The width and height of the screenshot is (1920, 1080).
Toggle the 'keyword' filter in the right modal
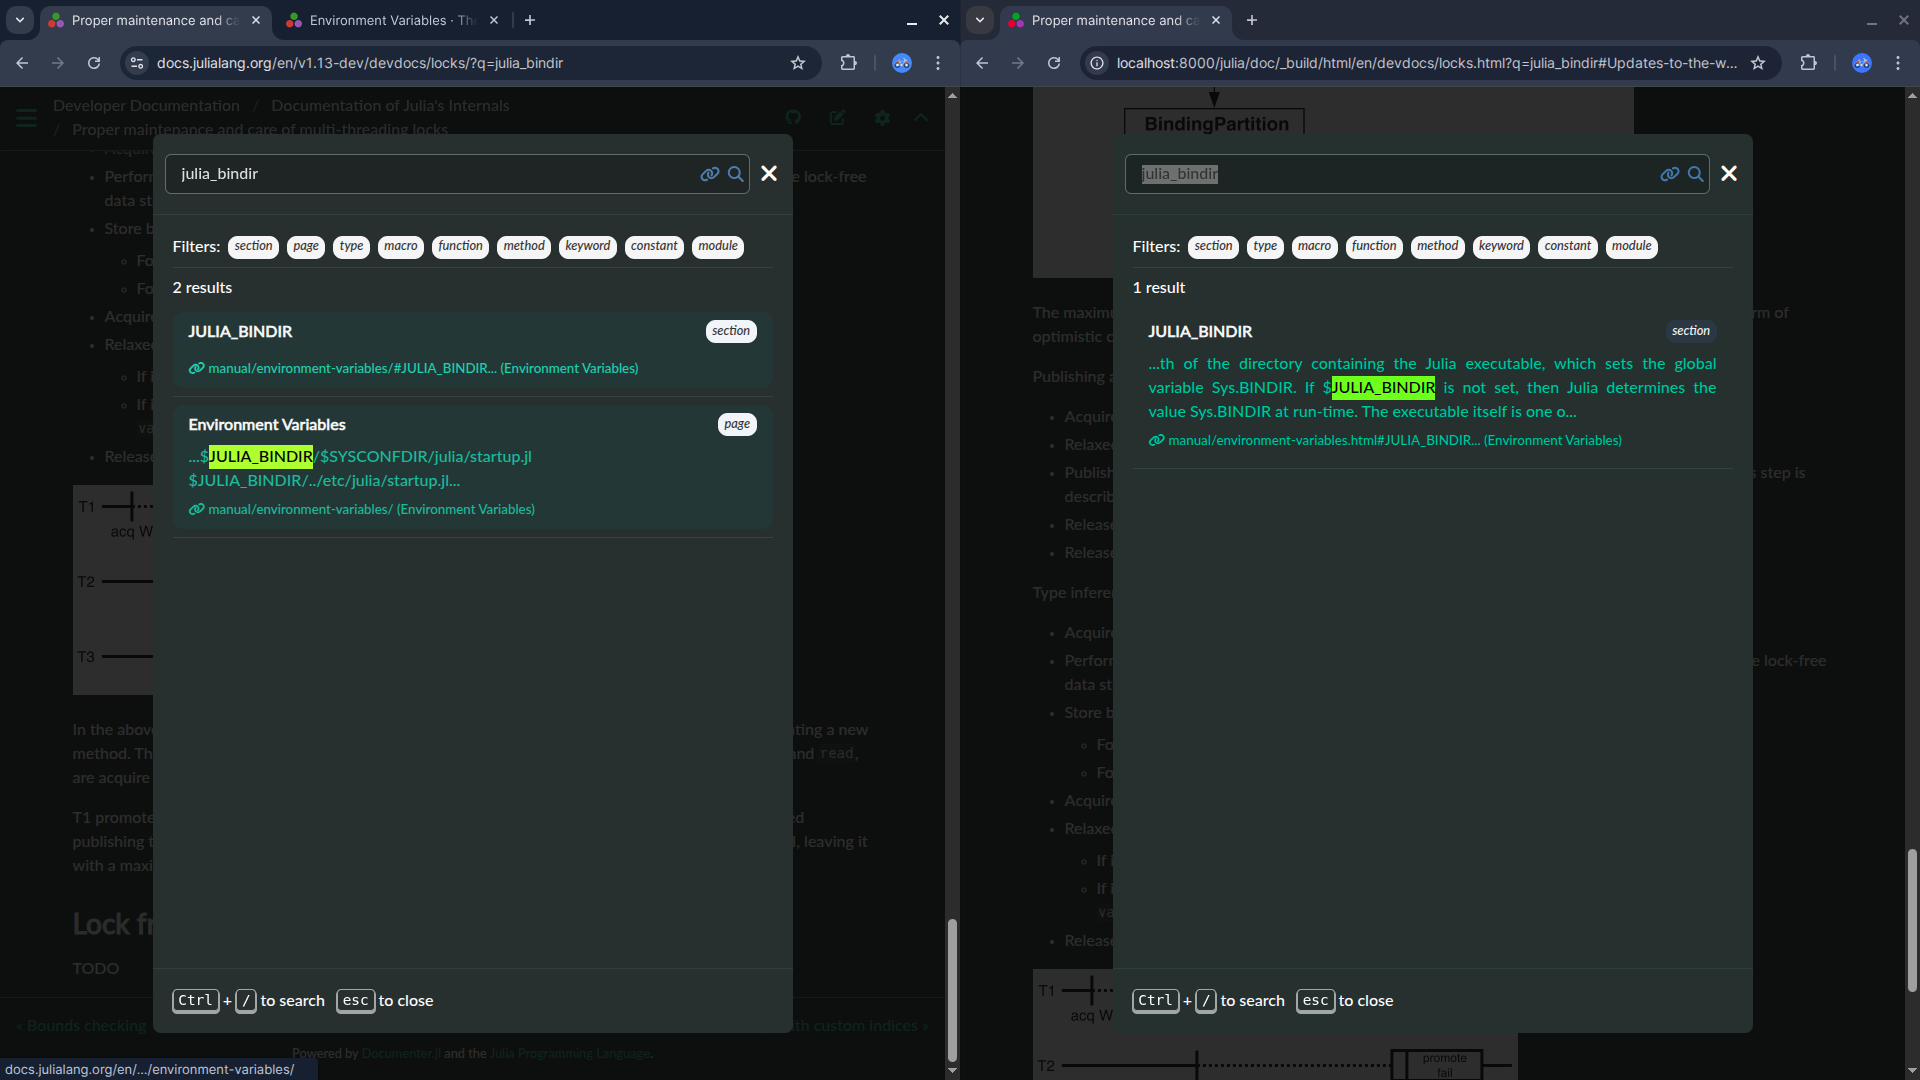pos(1501,246)
